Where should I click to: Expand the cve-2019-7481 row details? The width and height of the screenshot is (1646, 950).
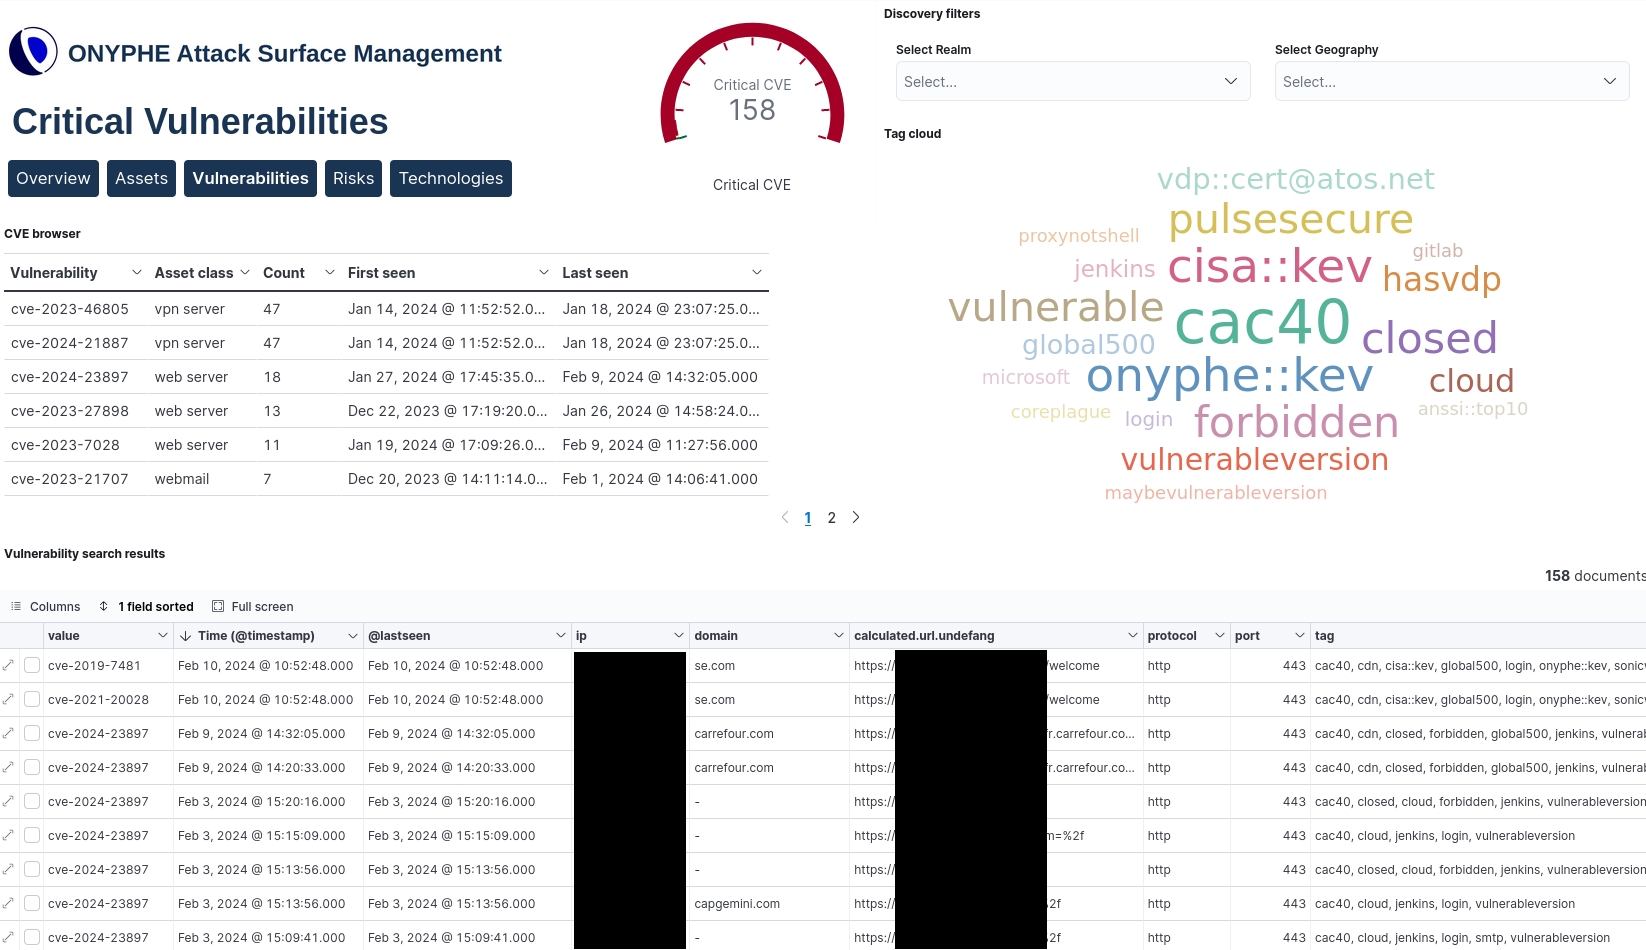pos(9,665)
